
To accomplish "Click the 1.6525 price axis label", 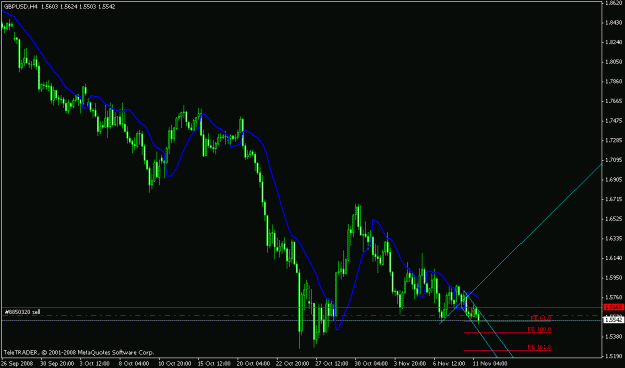I will (x=614, y=218).
